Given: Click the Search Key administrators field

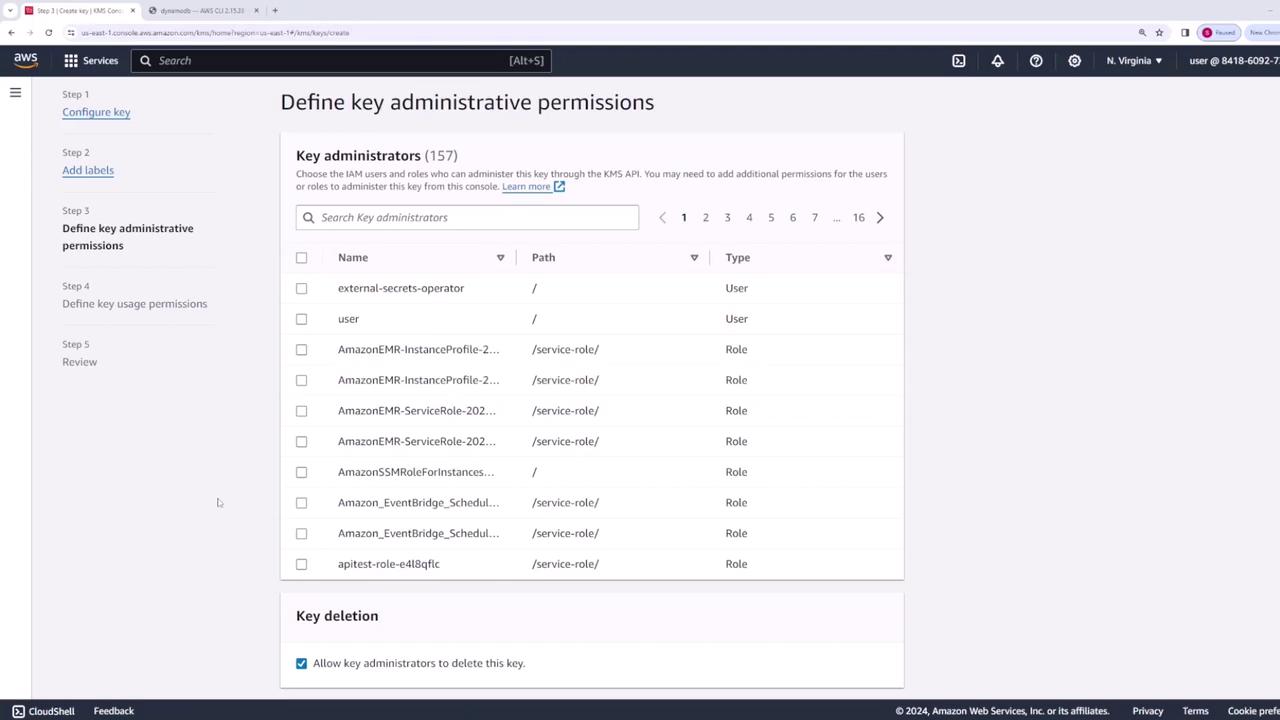Looking at the screenshot, I should click(467, 217).
